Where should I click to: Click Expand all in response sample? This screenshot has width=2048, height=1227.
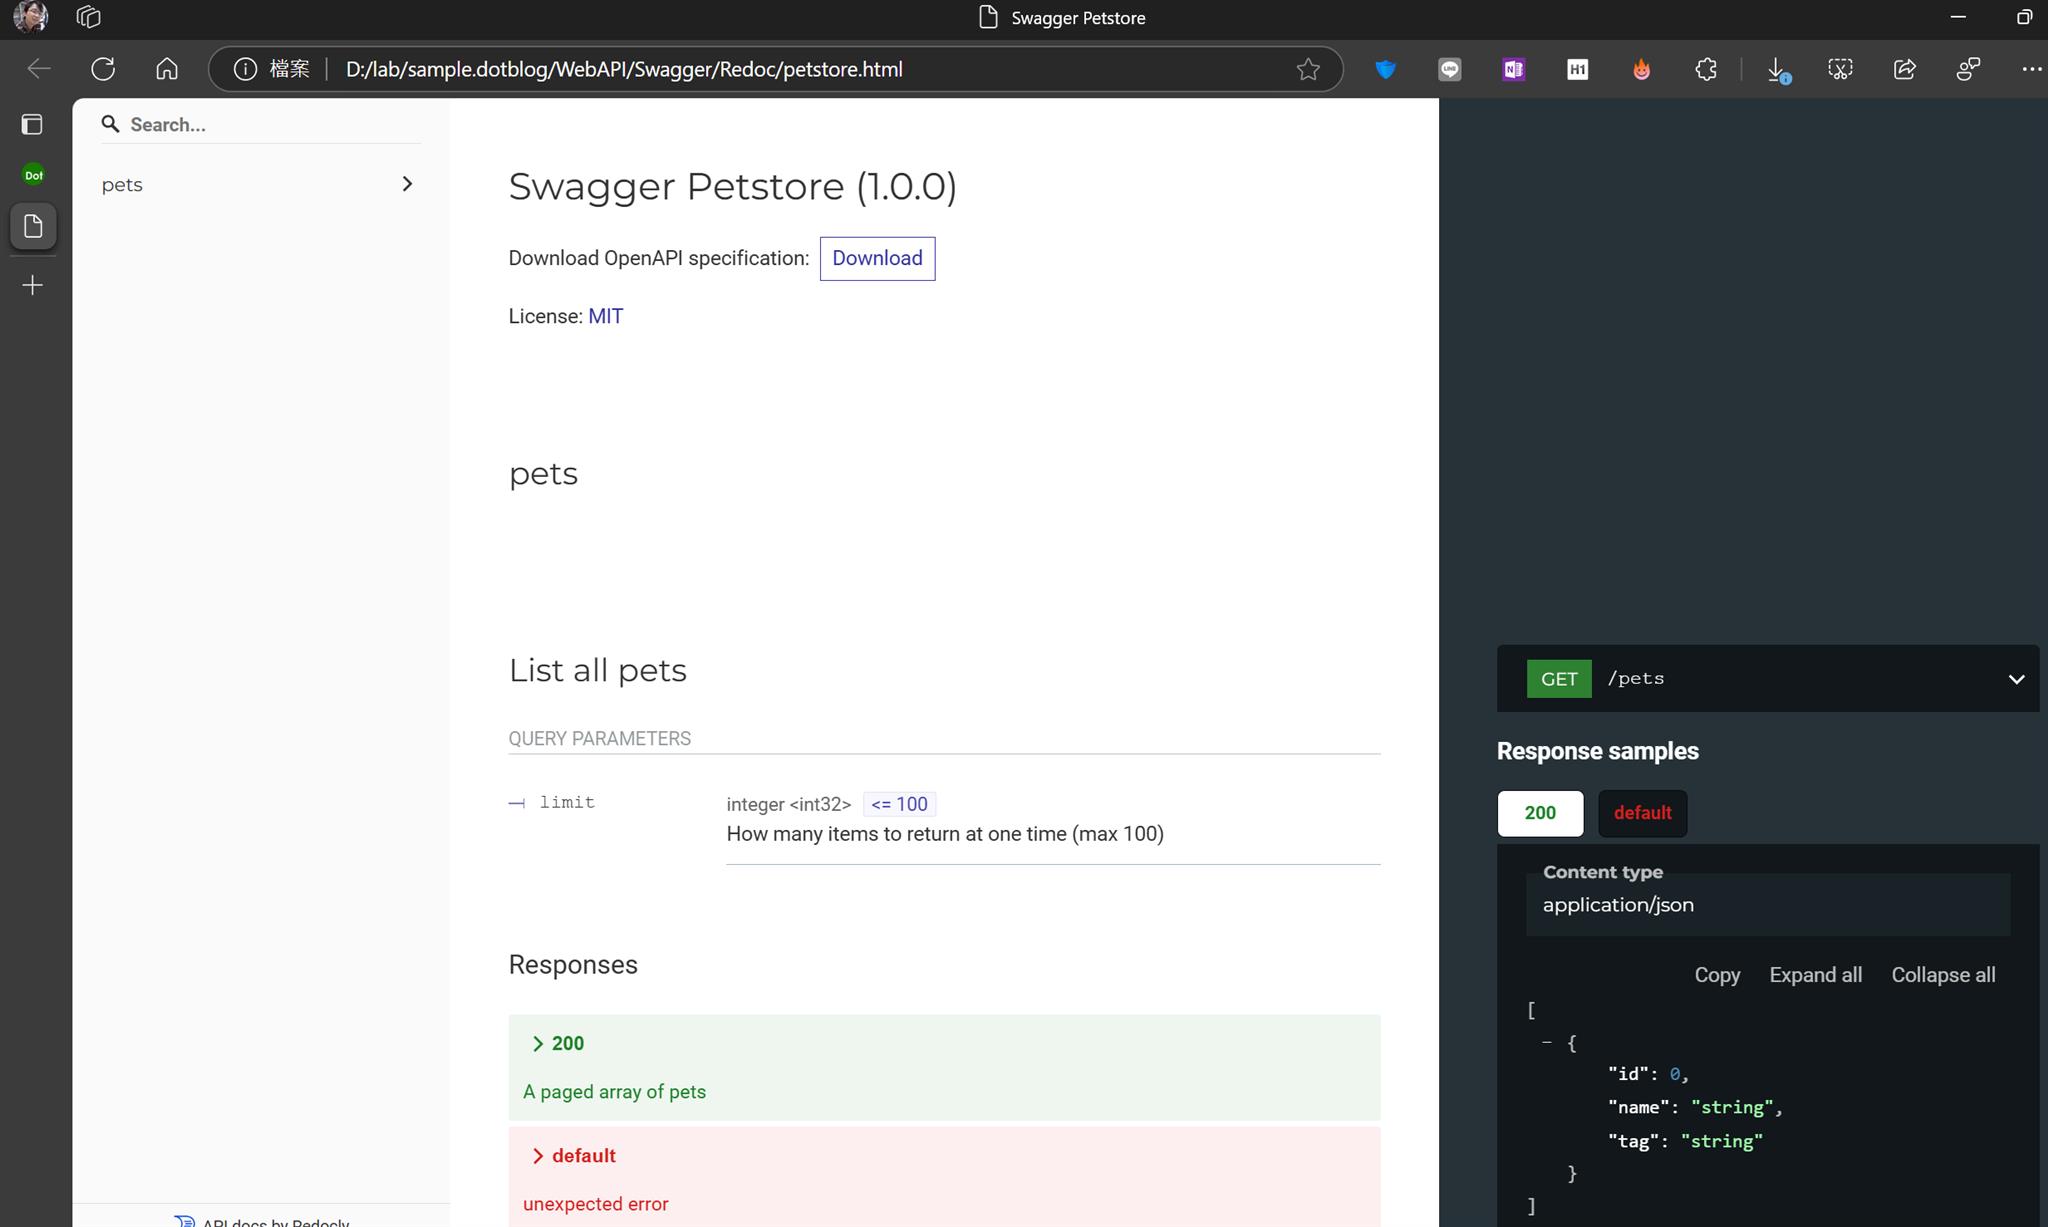[1815, 975]
